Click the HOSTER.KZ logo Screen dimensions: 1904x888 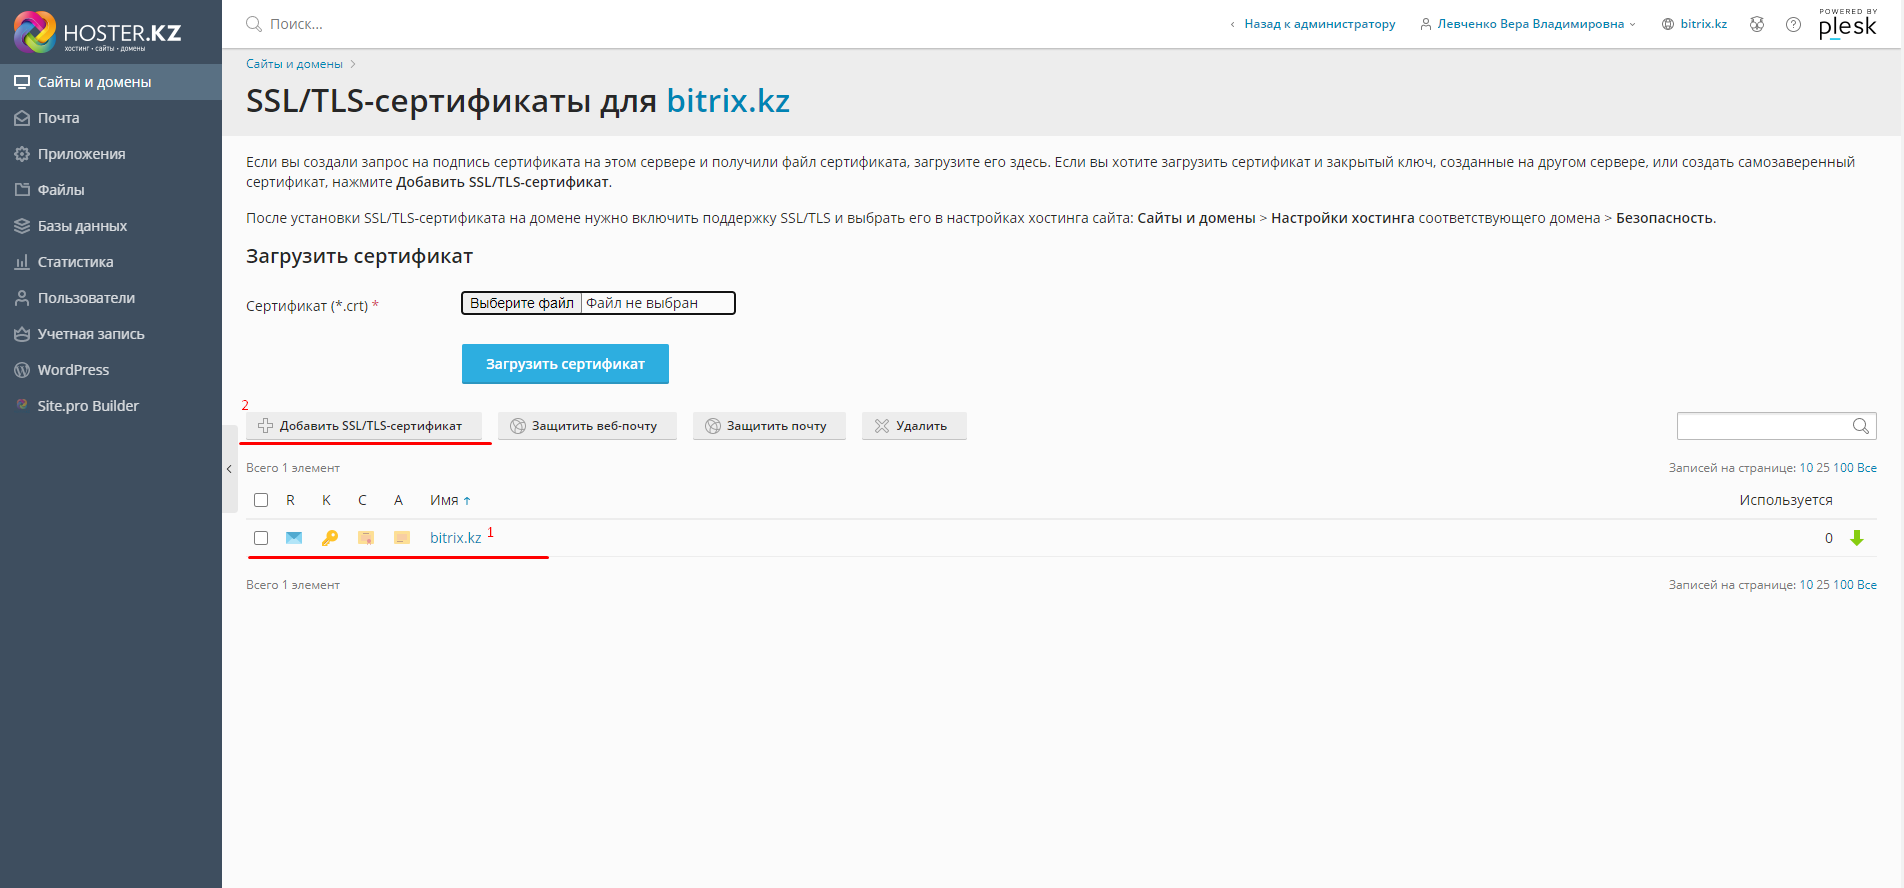[x=98, y=32]
